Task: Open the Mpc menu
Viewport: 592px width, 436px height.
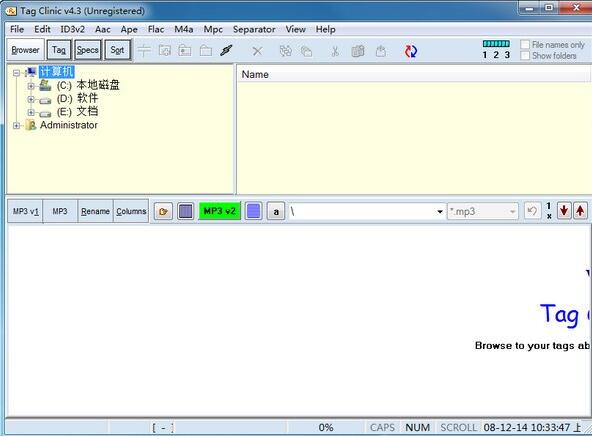Action: coord(213,29)
